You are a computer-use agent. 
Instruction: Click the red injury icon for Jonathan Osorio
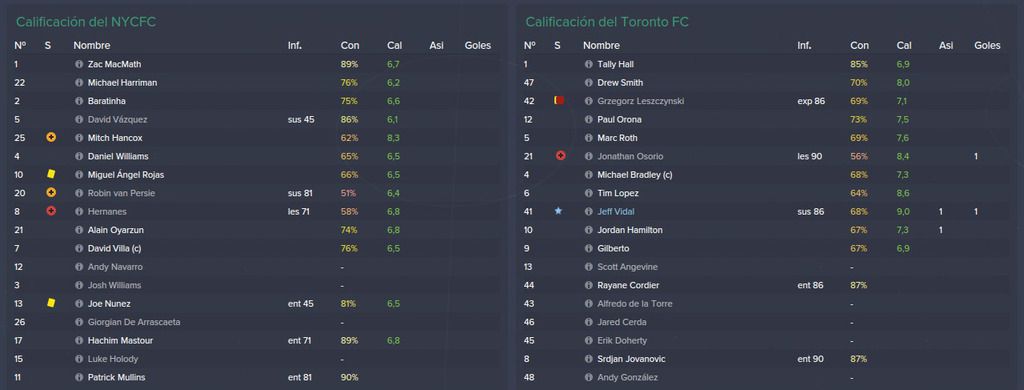pyautogui.click(x=560, y=156)
